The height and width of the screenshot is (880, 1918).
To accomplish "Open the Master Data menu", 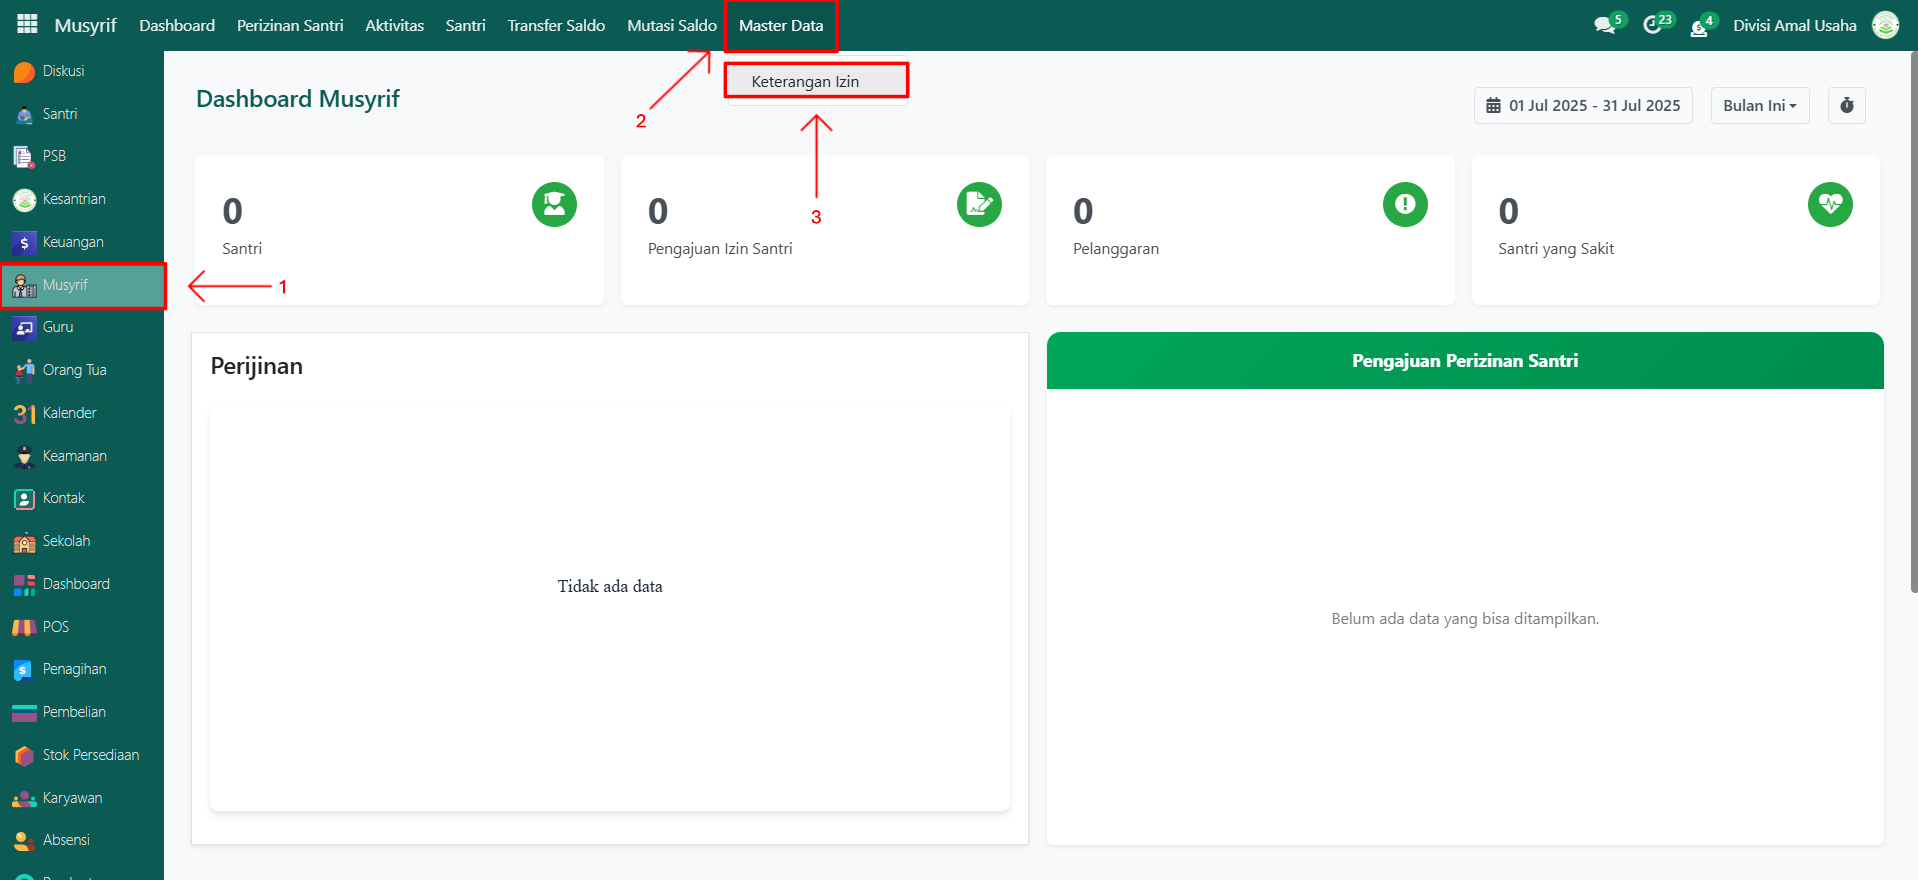I will click(x=780, y=26).
